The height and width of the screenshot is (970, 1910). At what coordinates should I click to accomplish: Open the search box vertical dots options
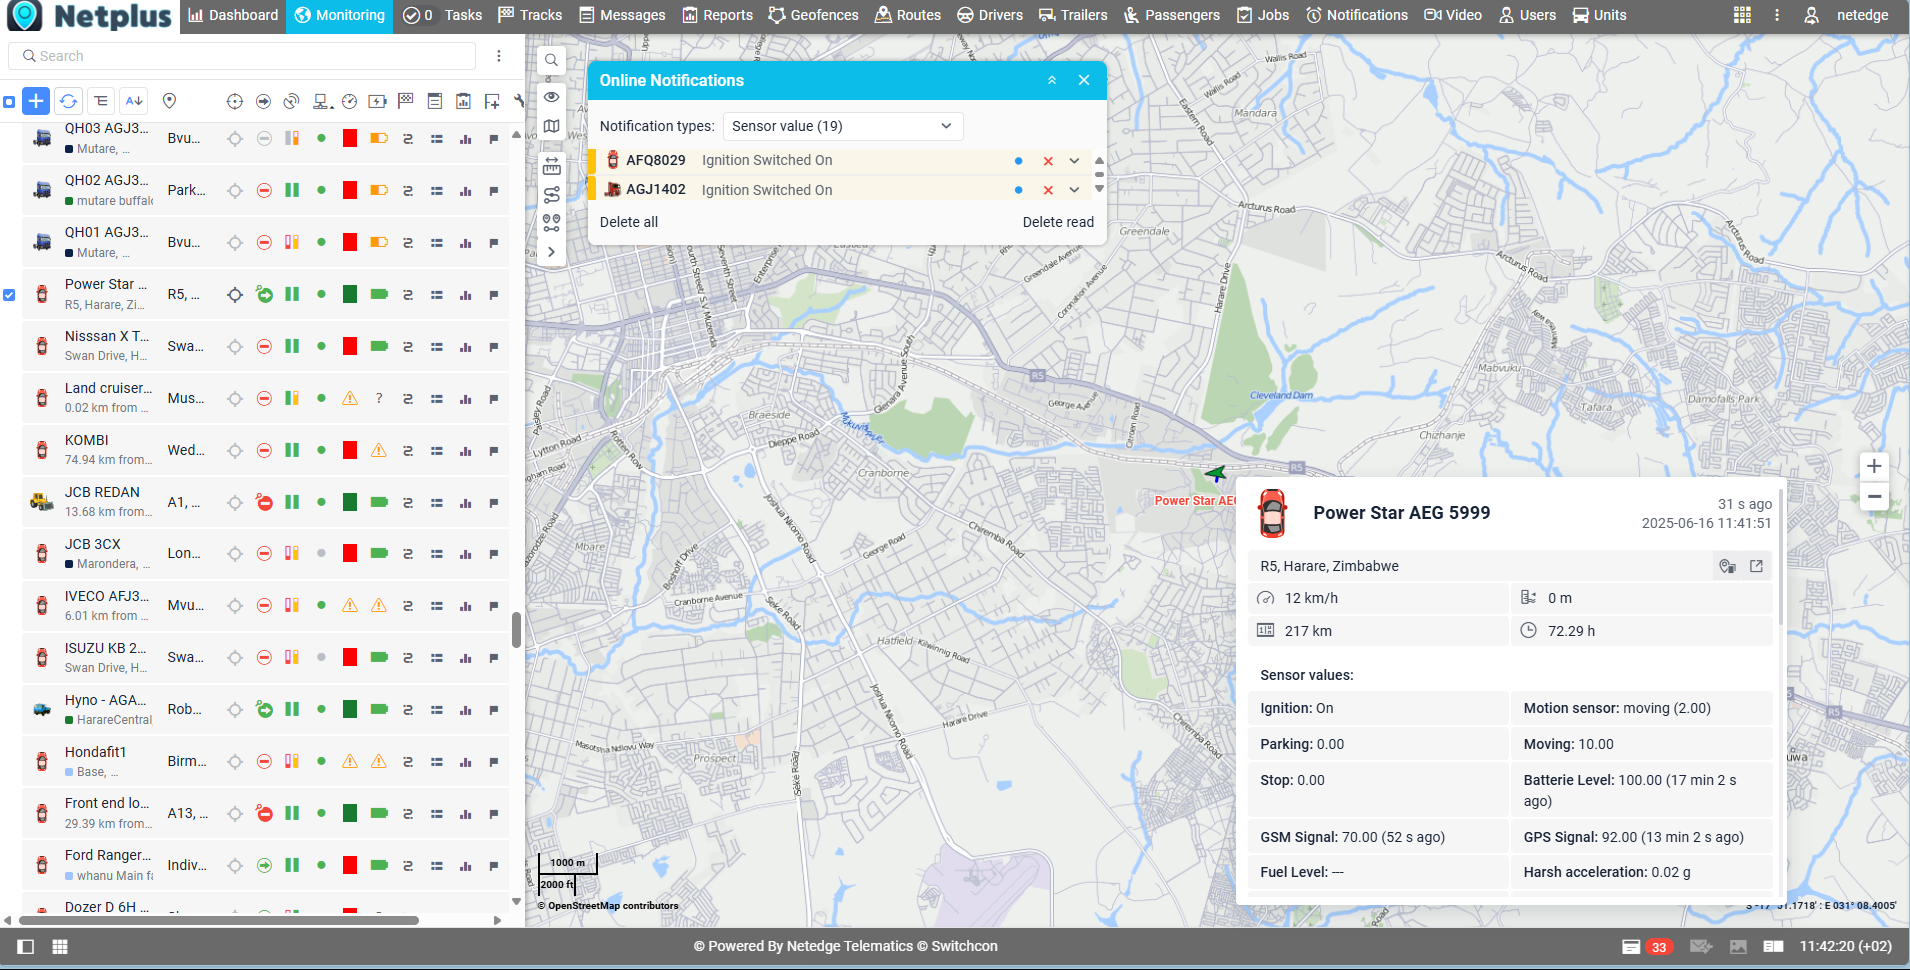point(499,56)
